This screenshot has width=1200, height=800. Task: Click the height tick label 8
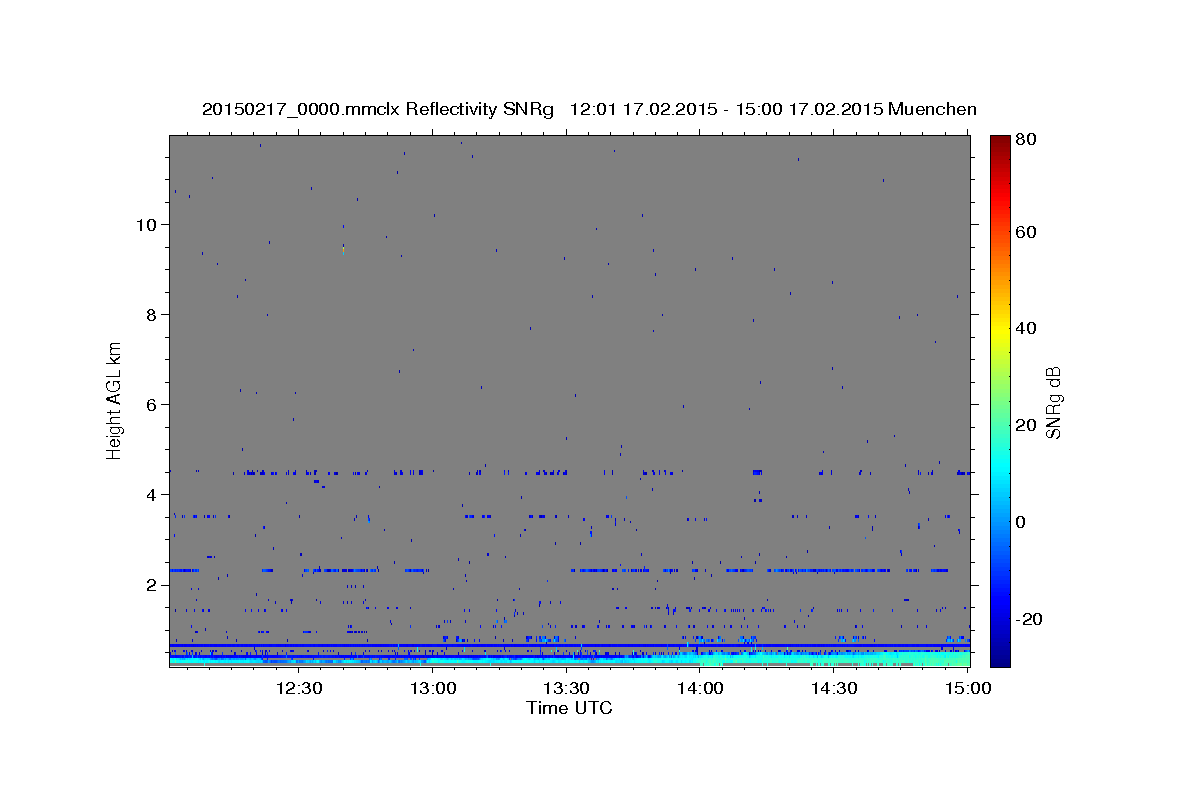coord(151,315)
